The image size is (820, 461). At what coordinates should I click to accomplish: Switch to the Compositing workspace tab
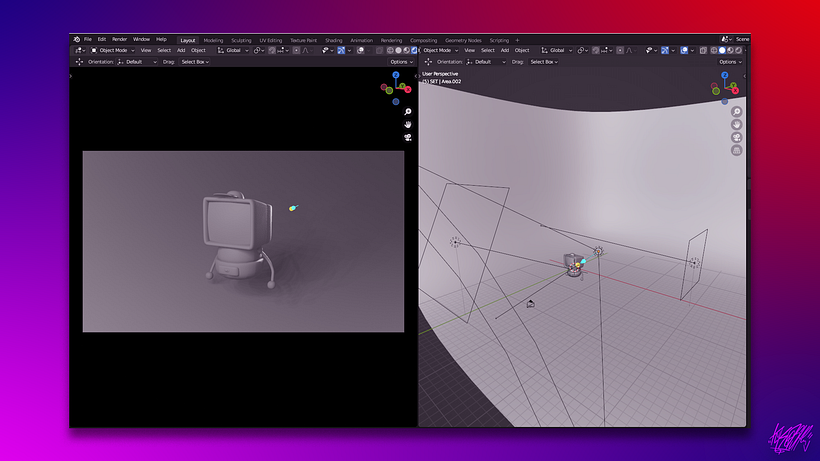424,40
